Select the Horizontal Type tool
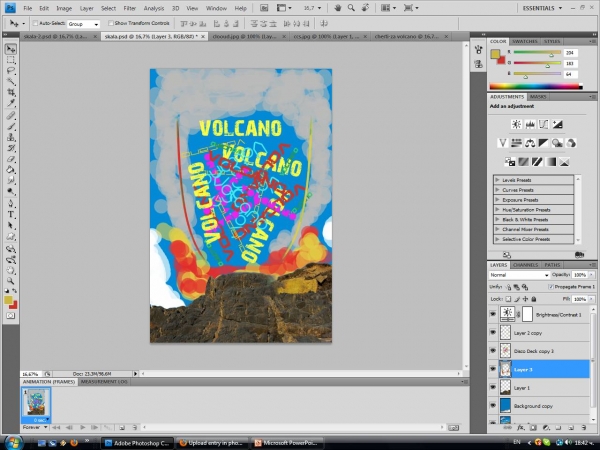This screenshot has width=600, height=450. (x=11, y=215)
